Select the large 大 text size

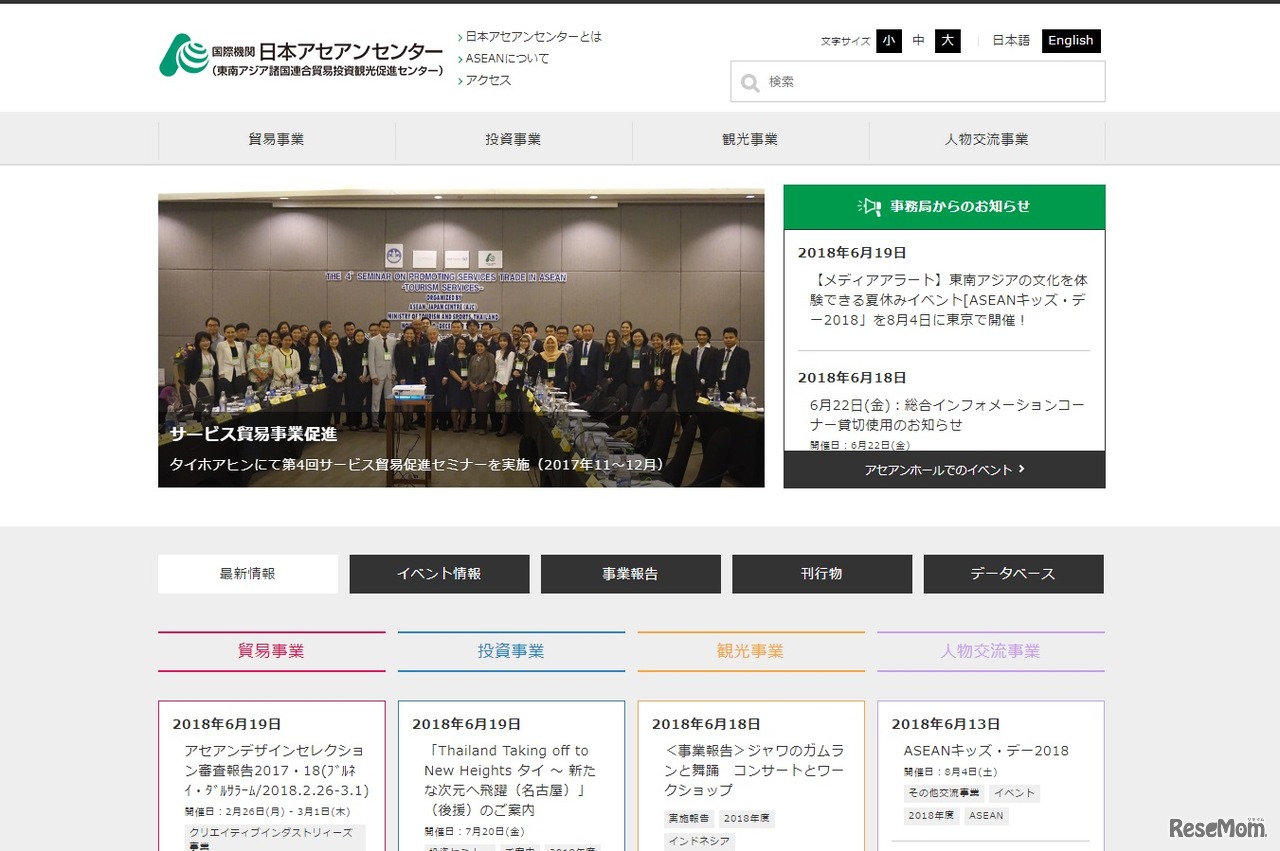[947, 41]
